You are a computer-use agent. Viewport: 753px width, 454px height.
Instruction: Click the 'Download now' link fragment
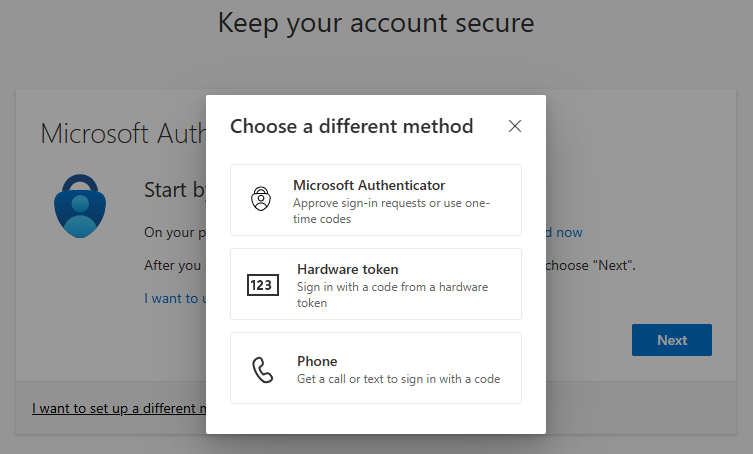[x=564, y=232]
